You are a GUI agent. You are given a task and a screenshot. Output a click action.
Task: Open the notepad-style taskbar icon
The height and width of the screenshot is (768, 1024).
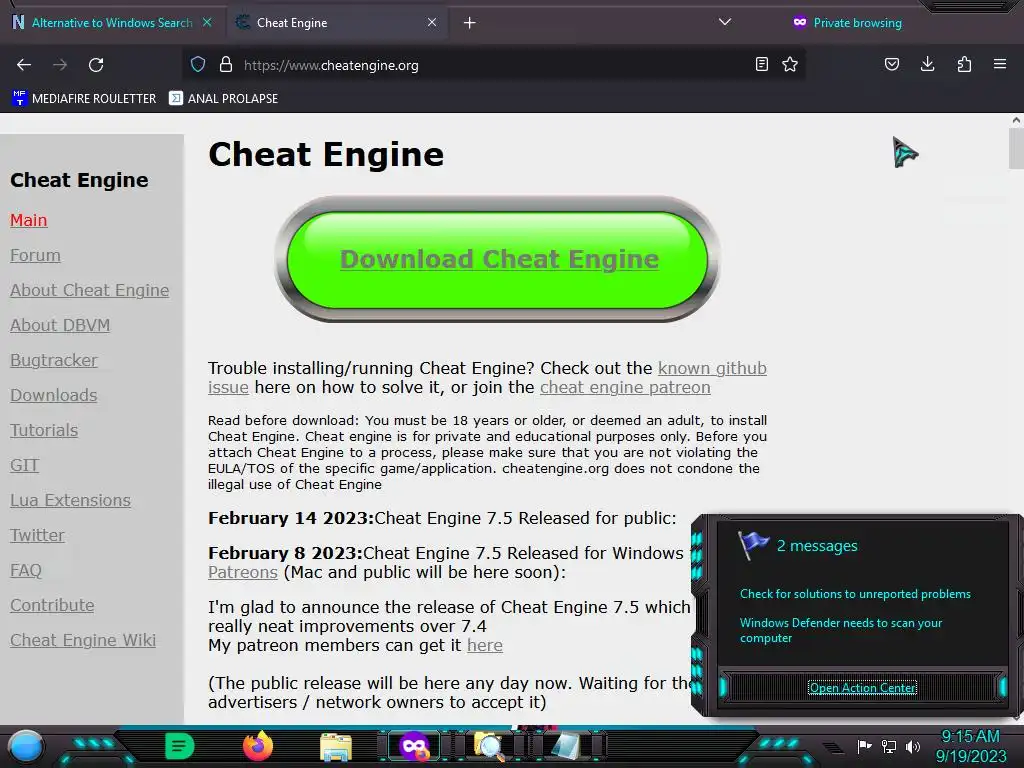[566, 747]
